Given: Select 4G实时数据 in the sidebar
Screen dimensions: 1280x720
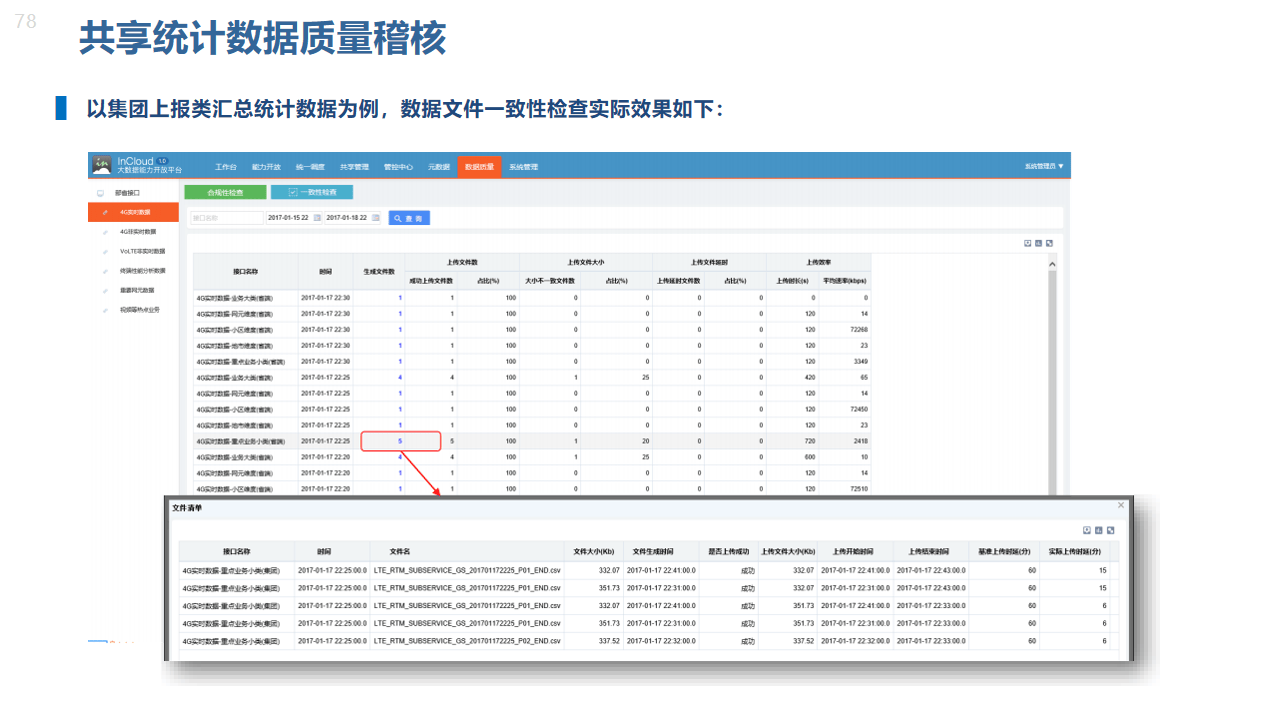Looking at the screenshot, I should click(x=133, y=212).
